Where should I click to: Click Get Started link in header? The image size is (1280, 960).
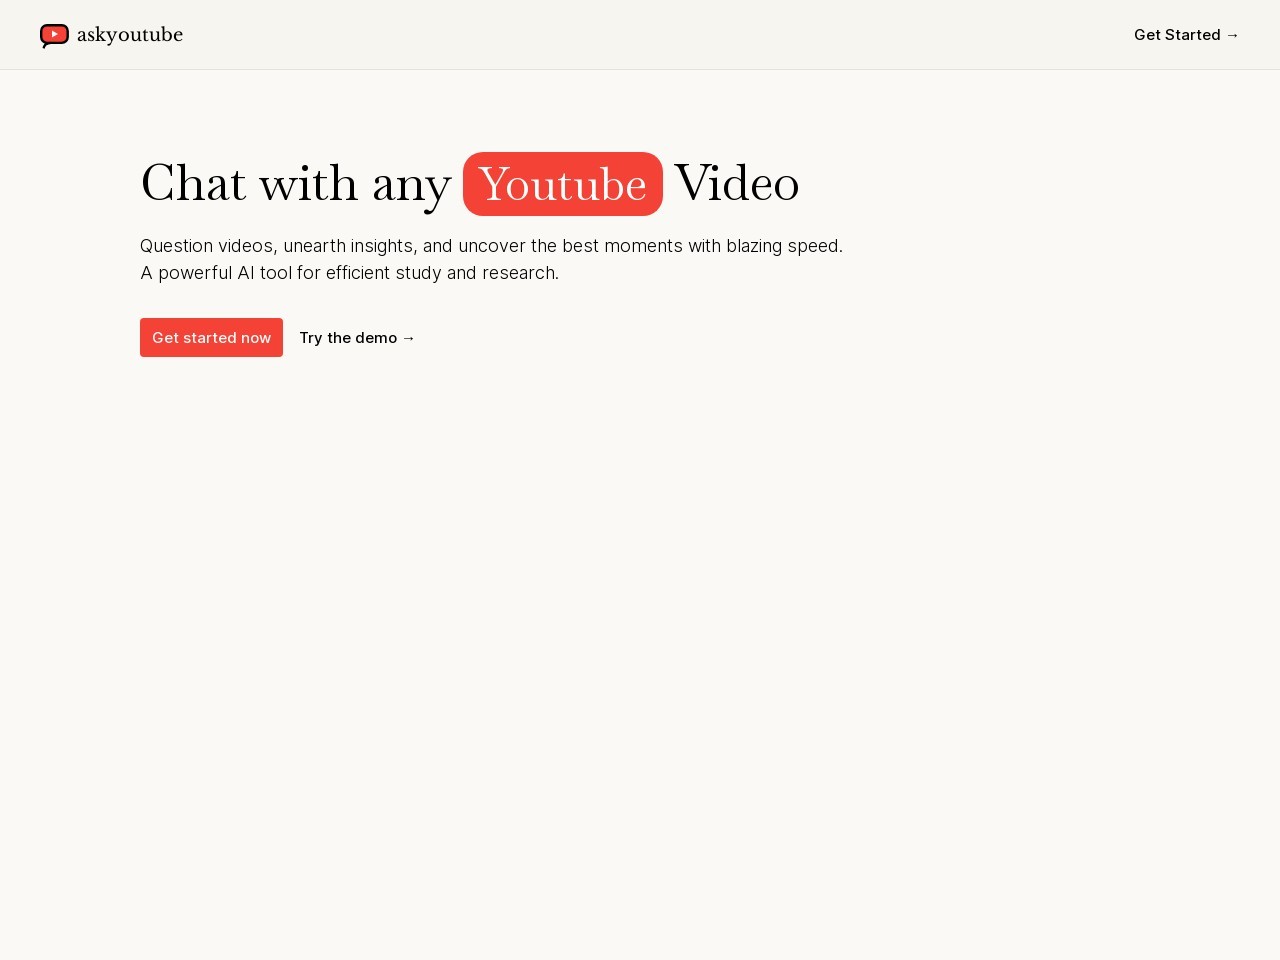pyautogui.click(x=1186, y=35)
